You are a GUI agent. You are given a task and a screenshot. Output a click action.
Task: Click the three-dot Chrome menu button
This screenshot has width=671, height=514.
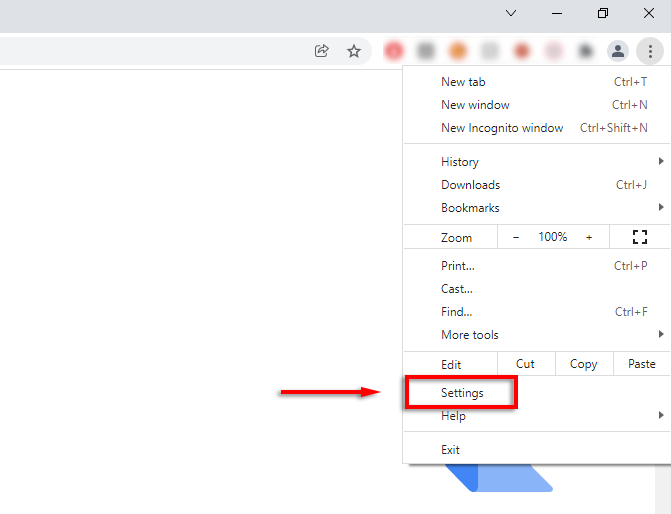(650, 51)
